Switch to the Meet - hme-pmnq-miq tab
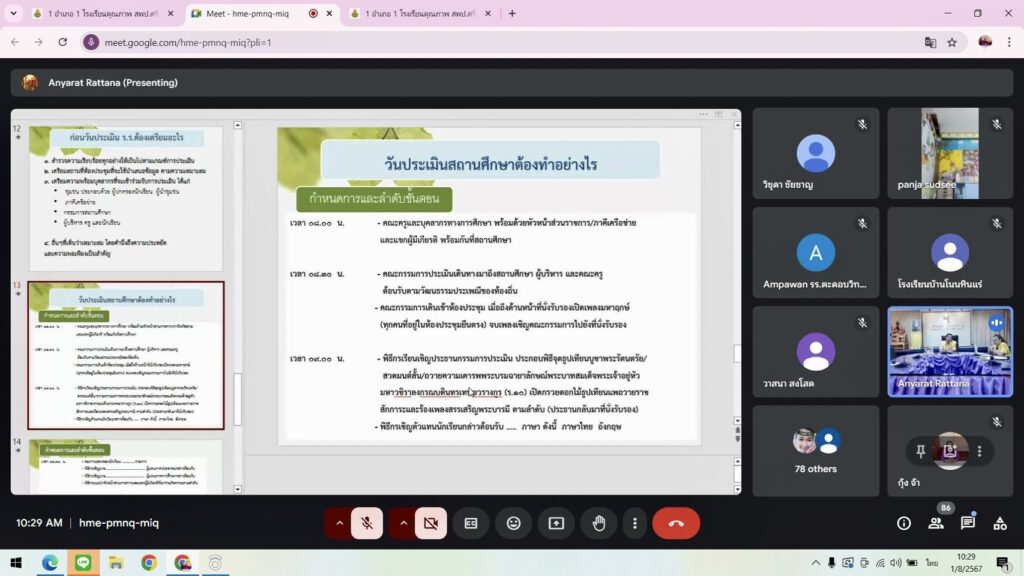Image resolution: width=1024 pixels, height=576 pixels. (250, 14)
